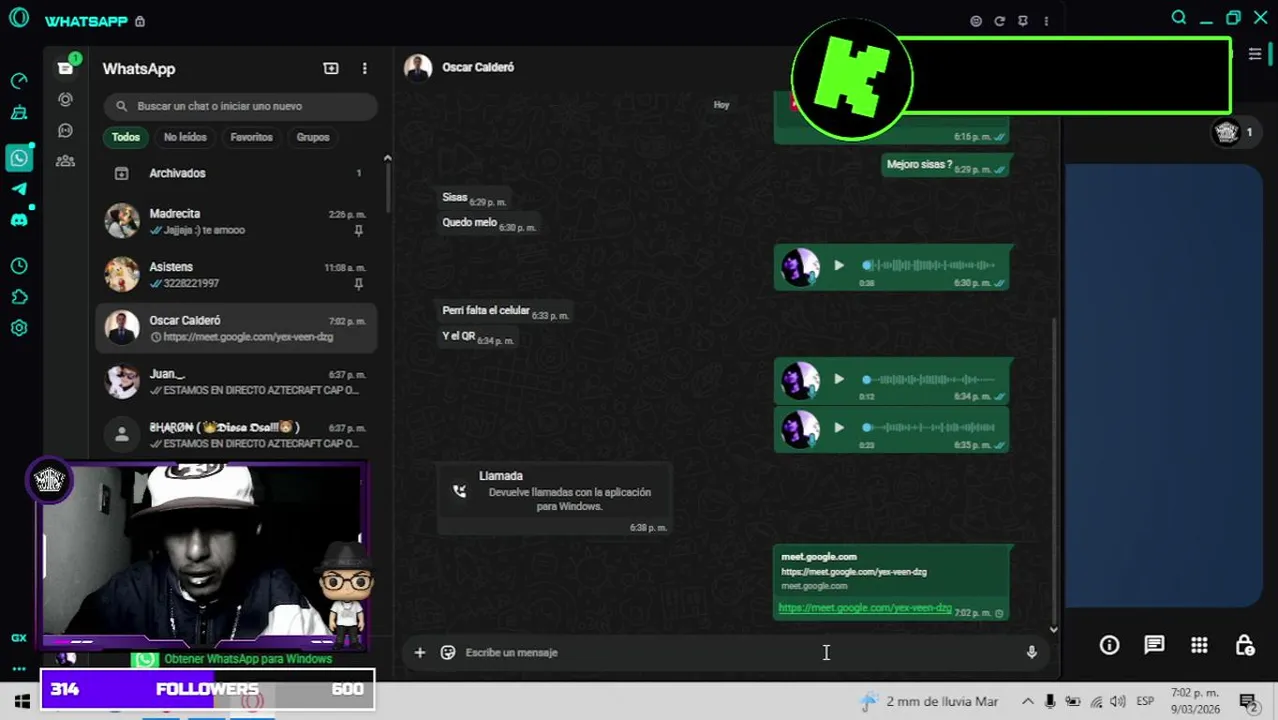Select the Todos filter tab
Image resolution: width=1278 pixels, height=720 pixels.
pos(126,137)
